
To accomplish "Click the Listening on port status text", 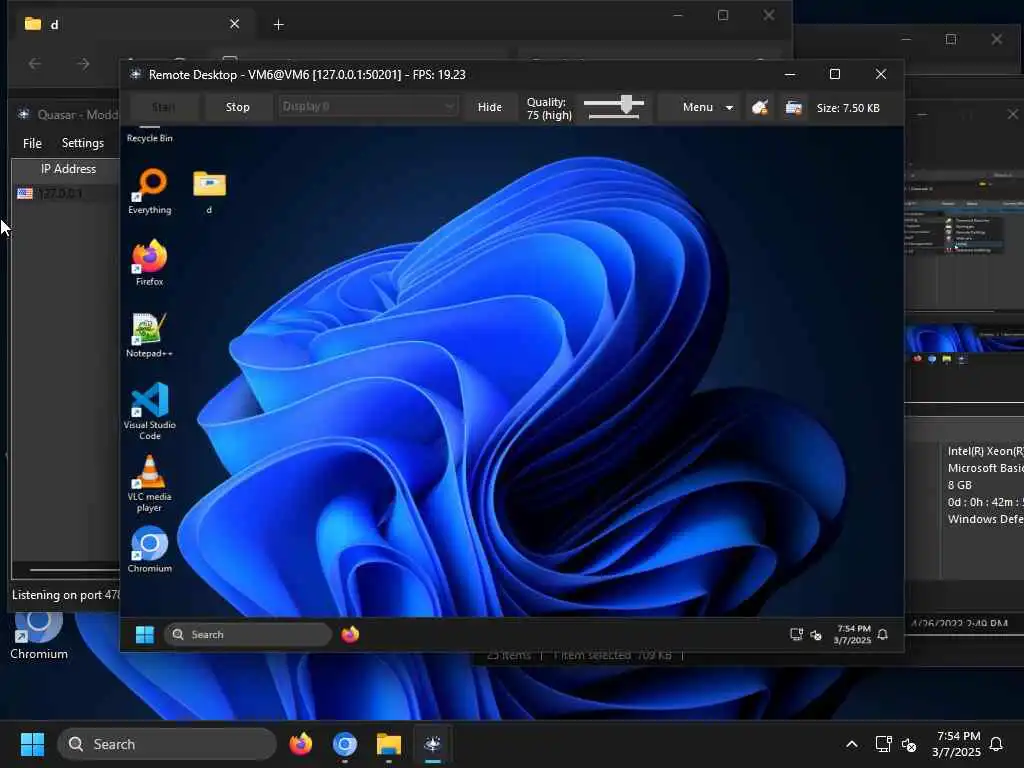I will pyautogui.click(x=66, y=595).
